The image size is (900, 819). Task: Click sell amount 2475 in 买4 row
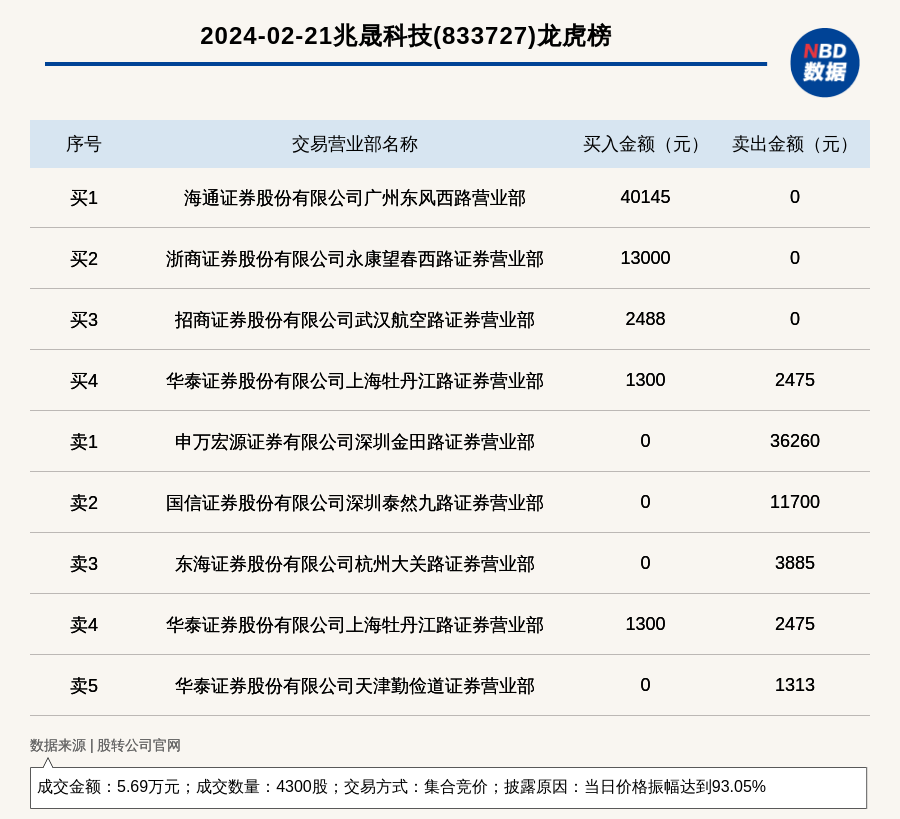(x=794, y=380)
